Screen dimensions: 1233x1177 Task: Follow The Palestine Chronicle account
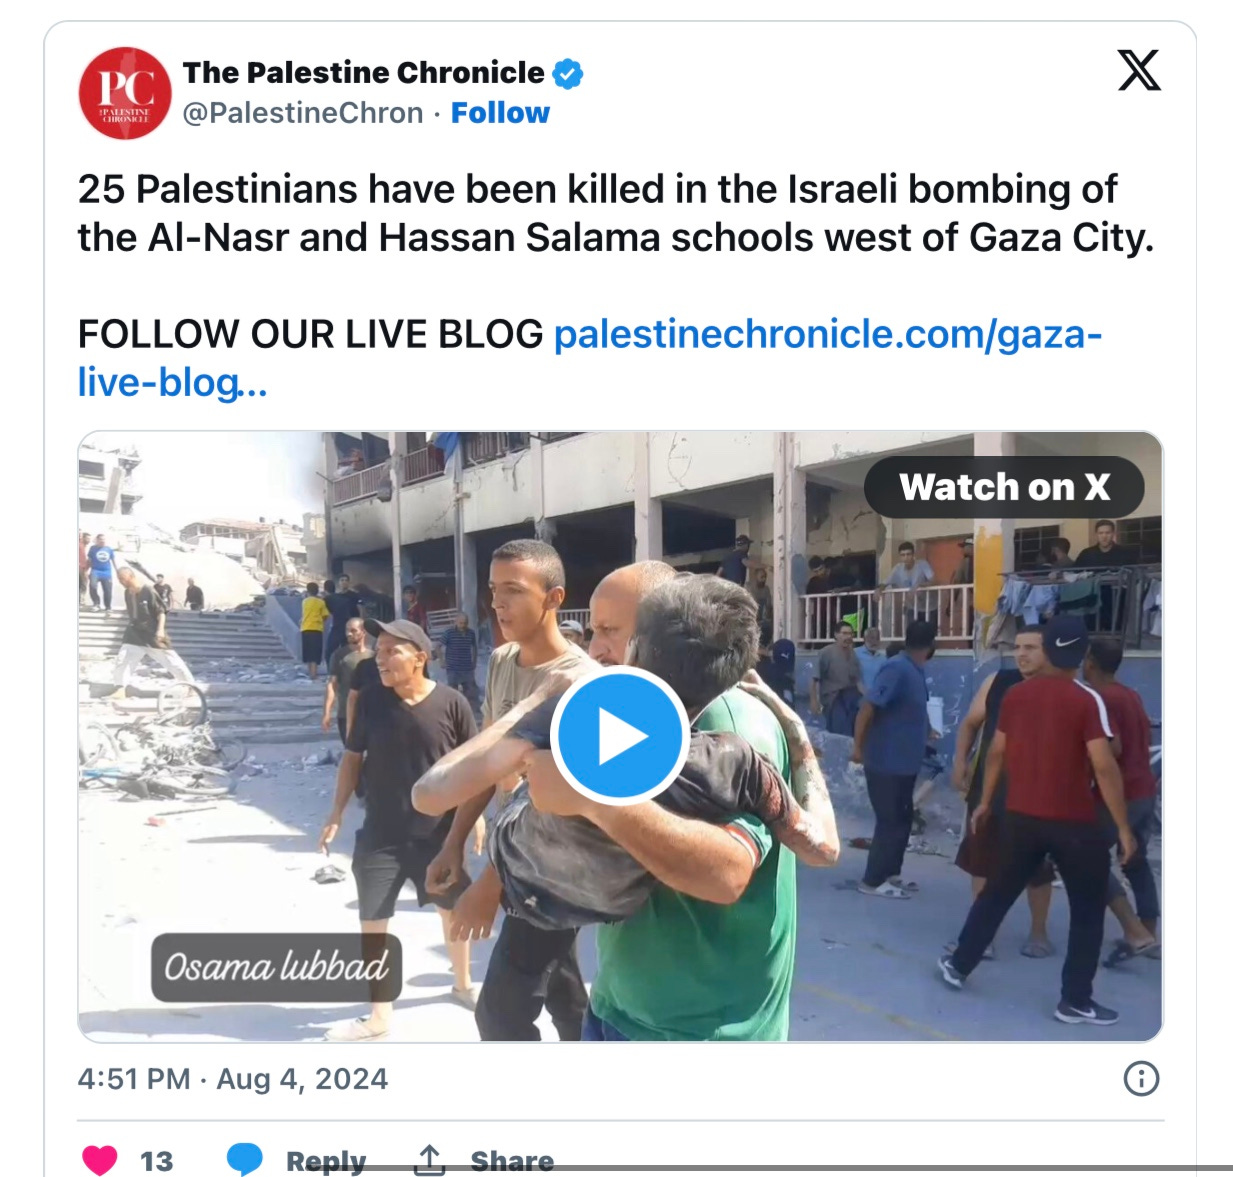[x=500, y=113]
